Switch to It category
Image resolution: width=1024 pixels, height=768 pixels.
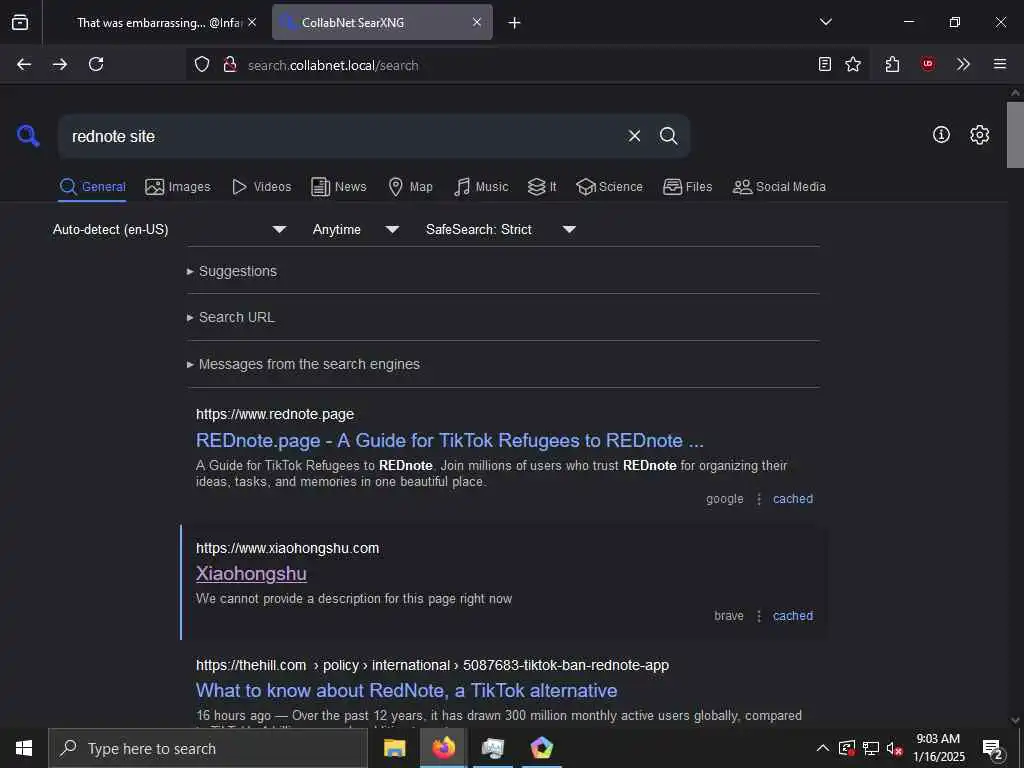pos(542,187)
